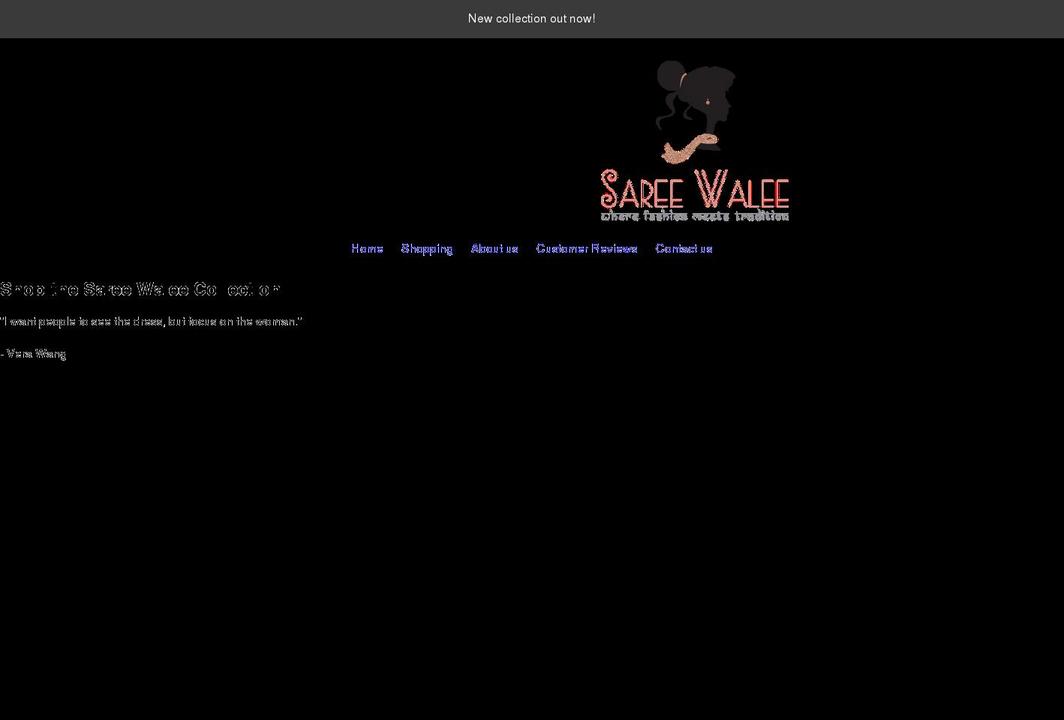Click the '- Vera Wang' attribution text
The width and height of the screenshot is (1064, 720).
[x=33, y=353]
